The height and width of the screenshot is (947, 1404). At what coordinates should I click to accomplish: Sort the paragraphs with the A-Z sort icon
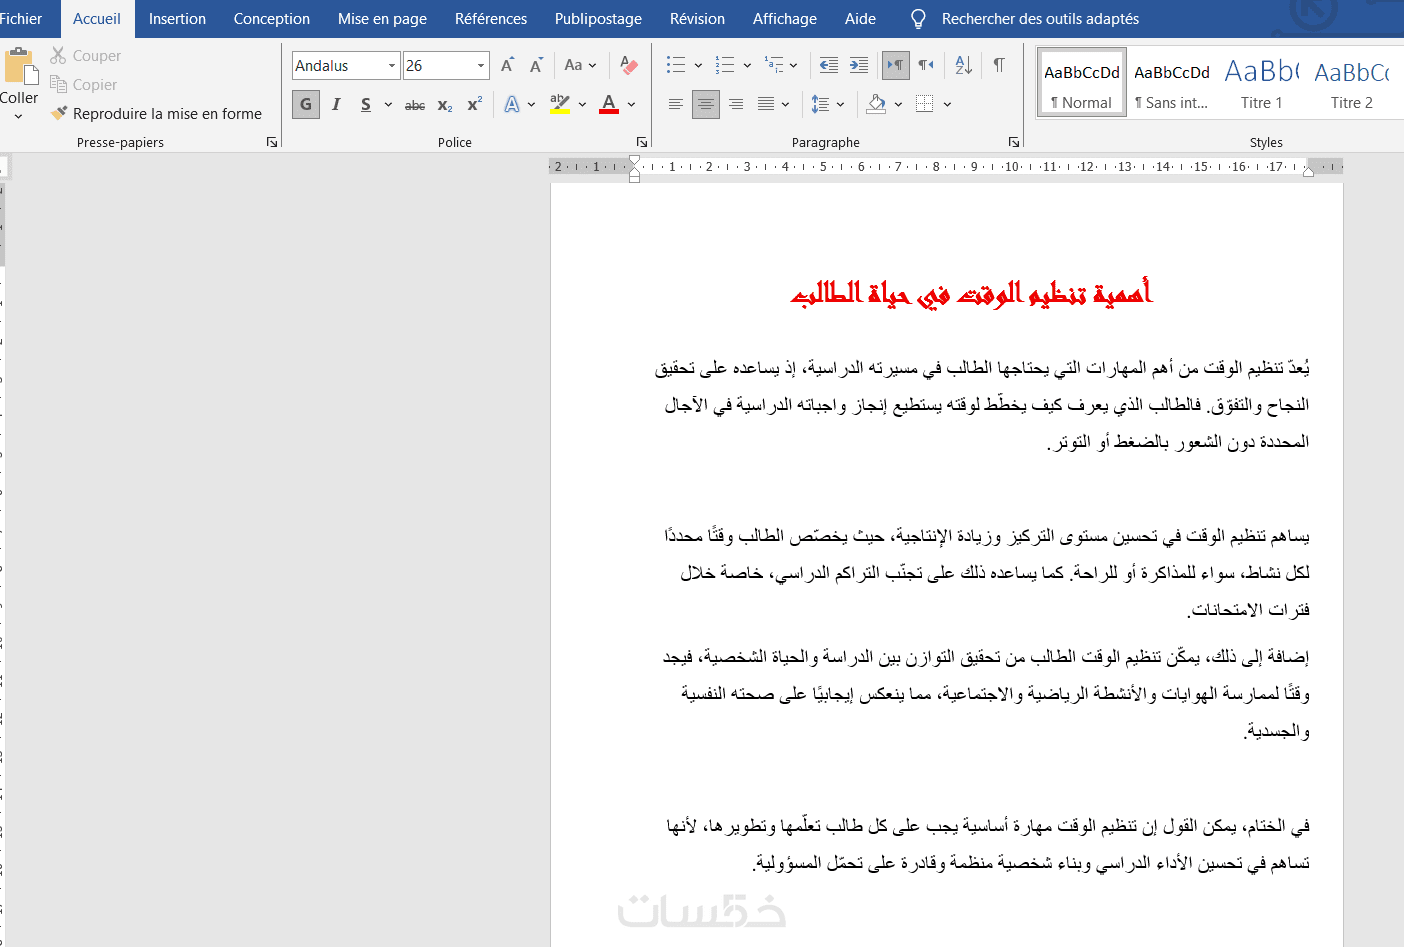tap(963, 65)
